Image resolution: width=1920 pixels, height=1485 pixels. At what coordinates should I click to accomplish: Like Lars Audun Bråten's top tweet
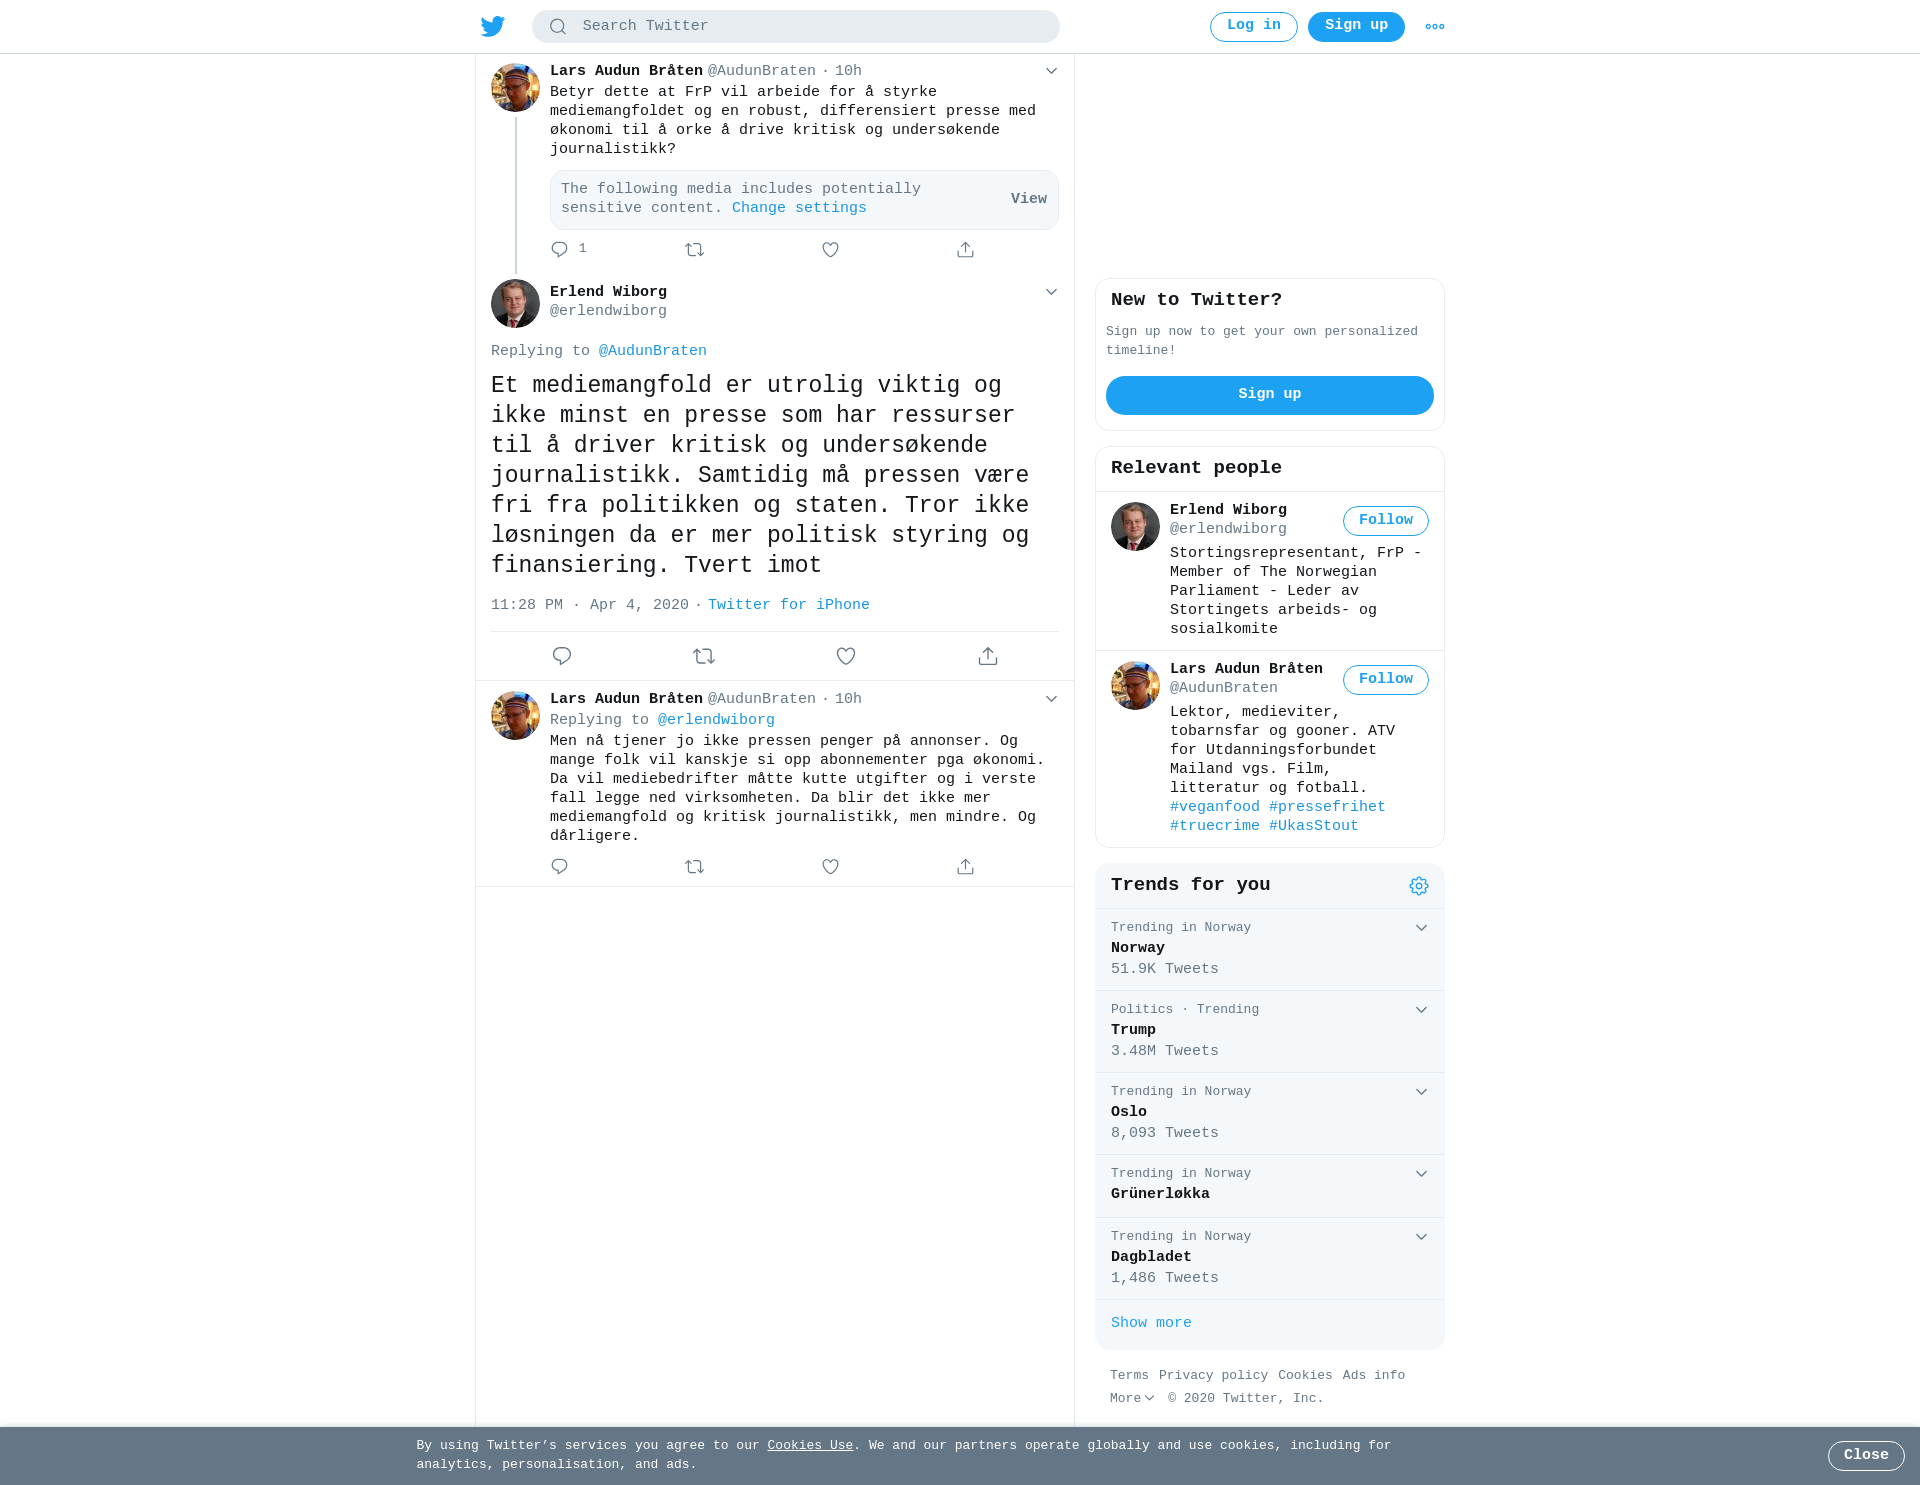[830, 250]
